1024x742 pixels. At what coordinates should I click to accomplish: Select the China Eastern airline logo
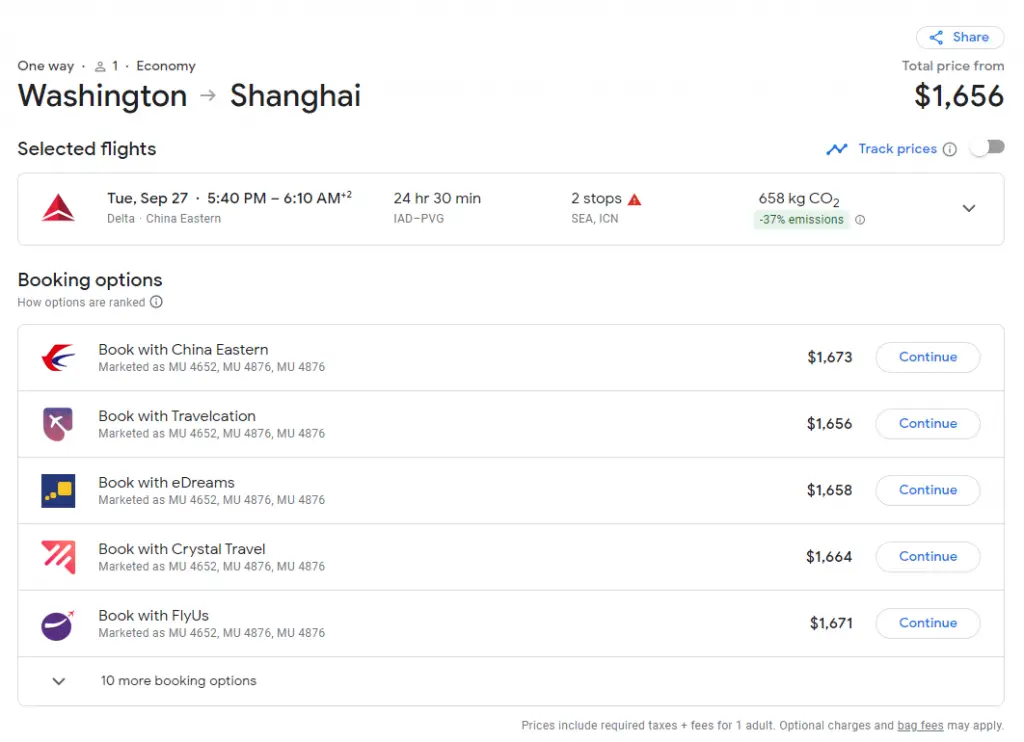[x=58, y=357]
